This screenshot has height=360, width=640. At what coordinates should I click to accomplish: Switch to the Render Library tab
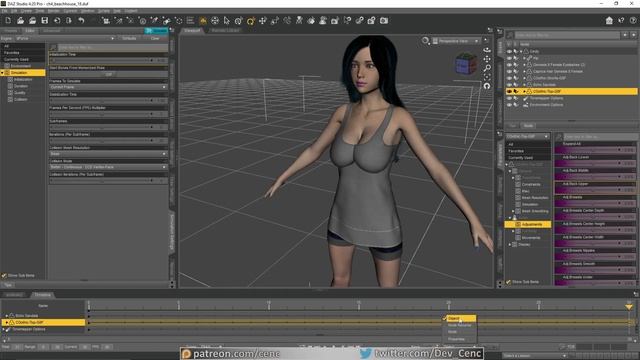point(225,31)
